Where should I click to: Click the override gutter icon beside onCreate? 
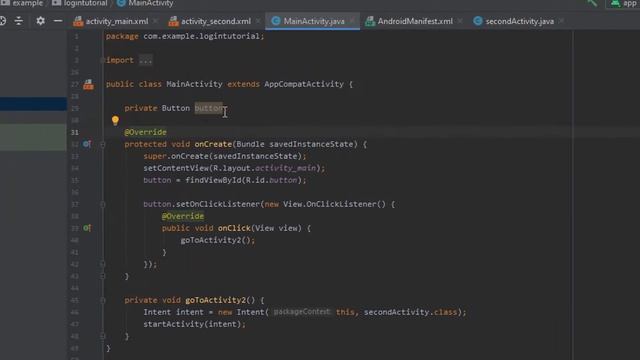click(x=87, y=144)
